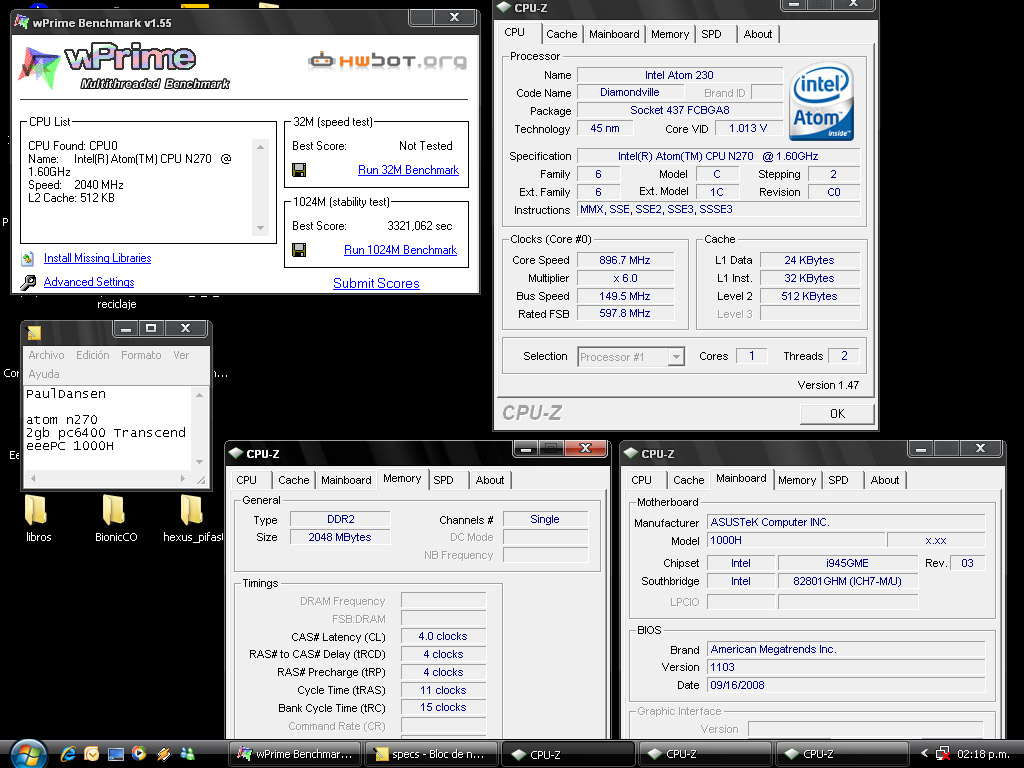The height and width of the screenshot is (768, 1024).
Task: Select About tab in Mainboard CPU-Z window
Action: pos(885,480)
